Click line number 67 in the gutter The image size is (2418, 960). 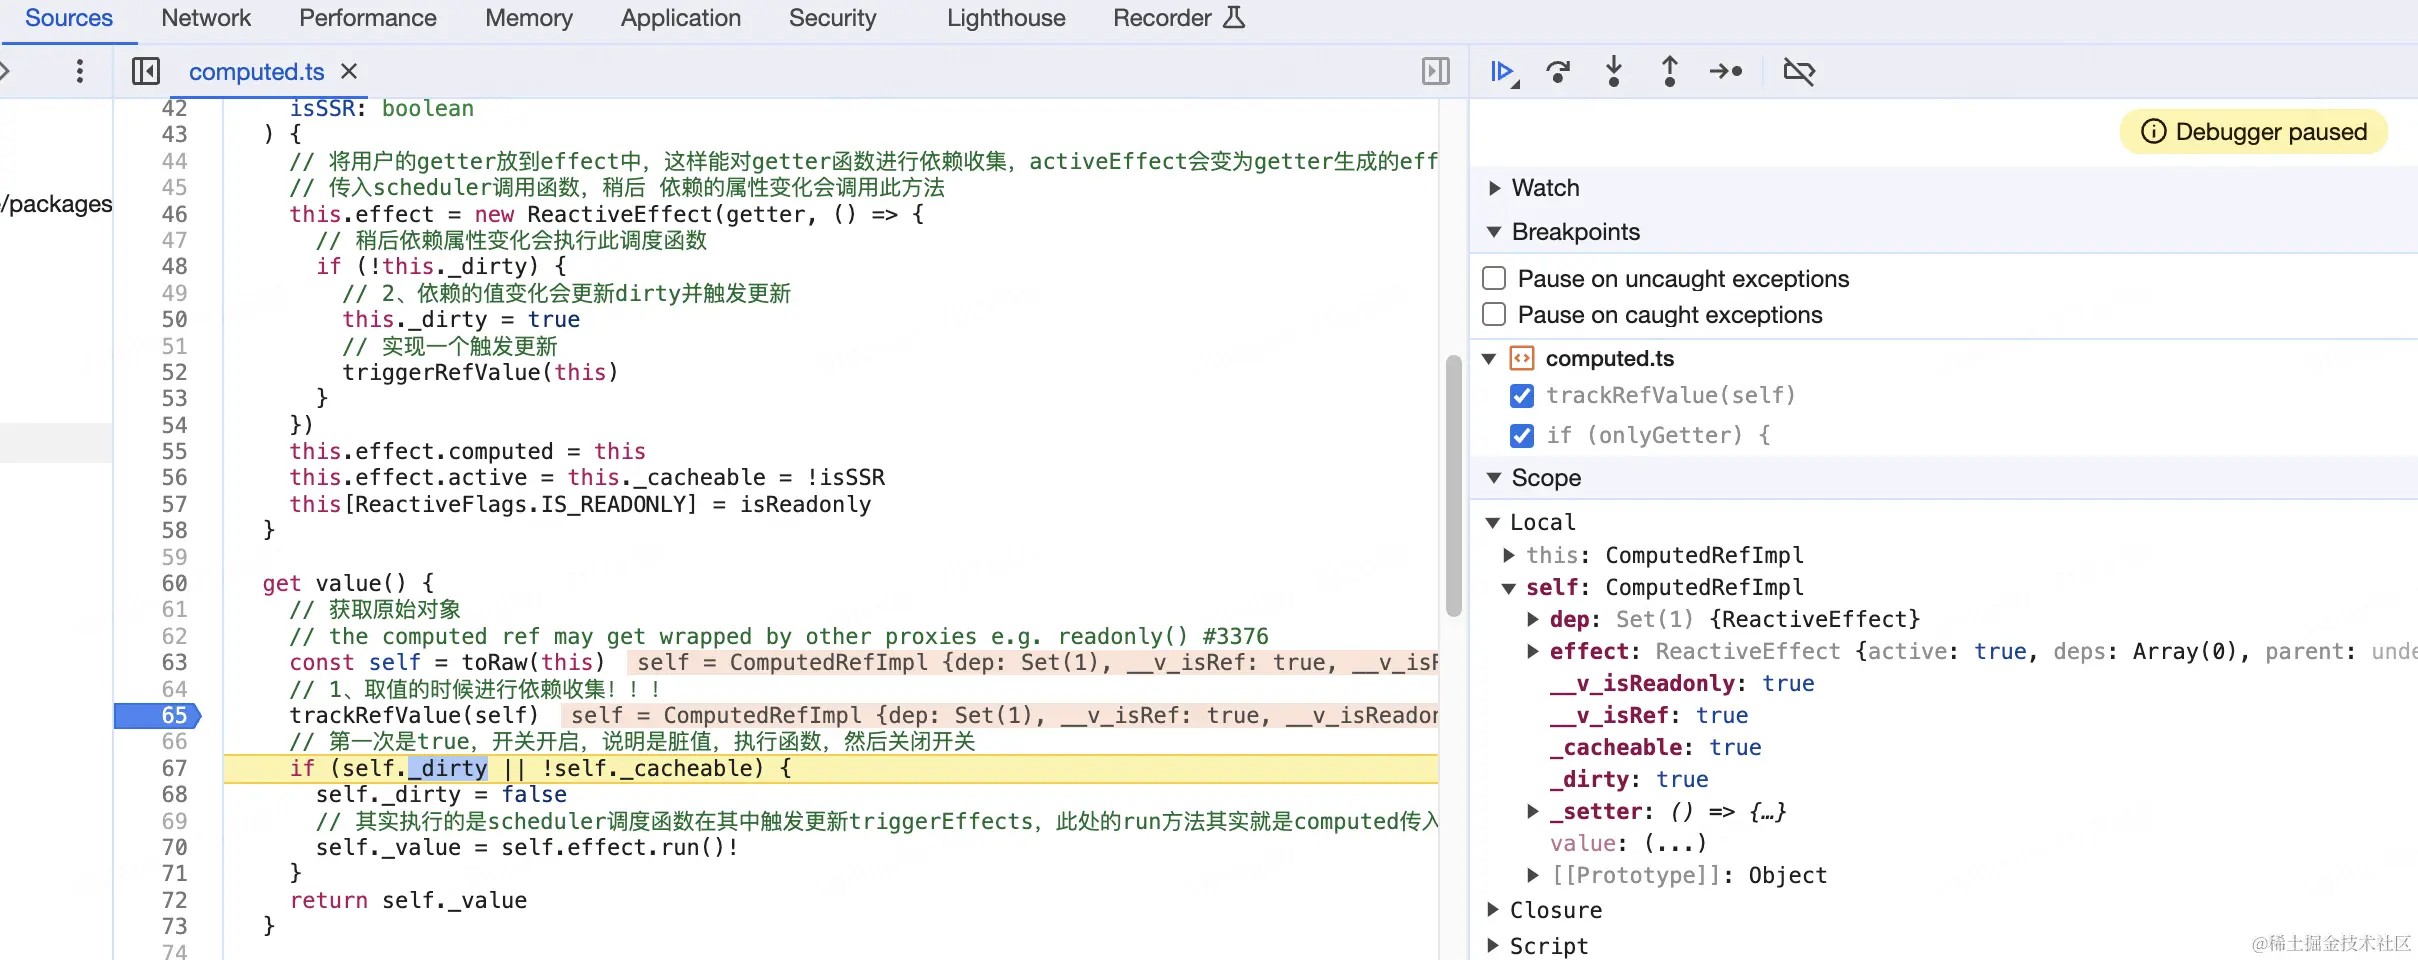point(174,768)
